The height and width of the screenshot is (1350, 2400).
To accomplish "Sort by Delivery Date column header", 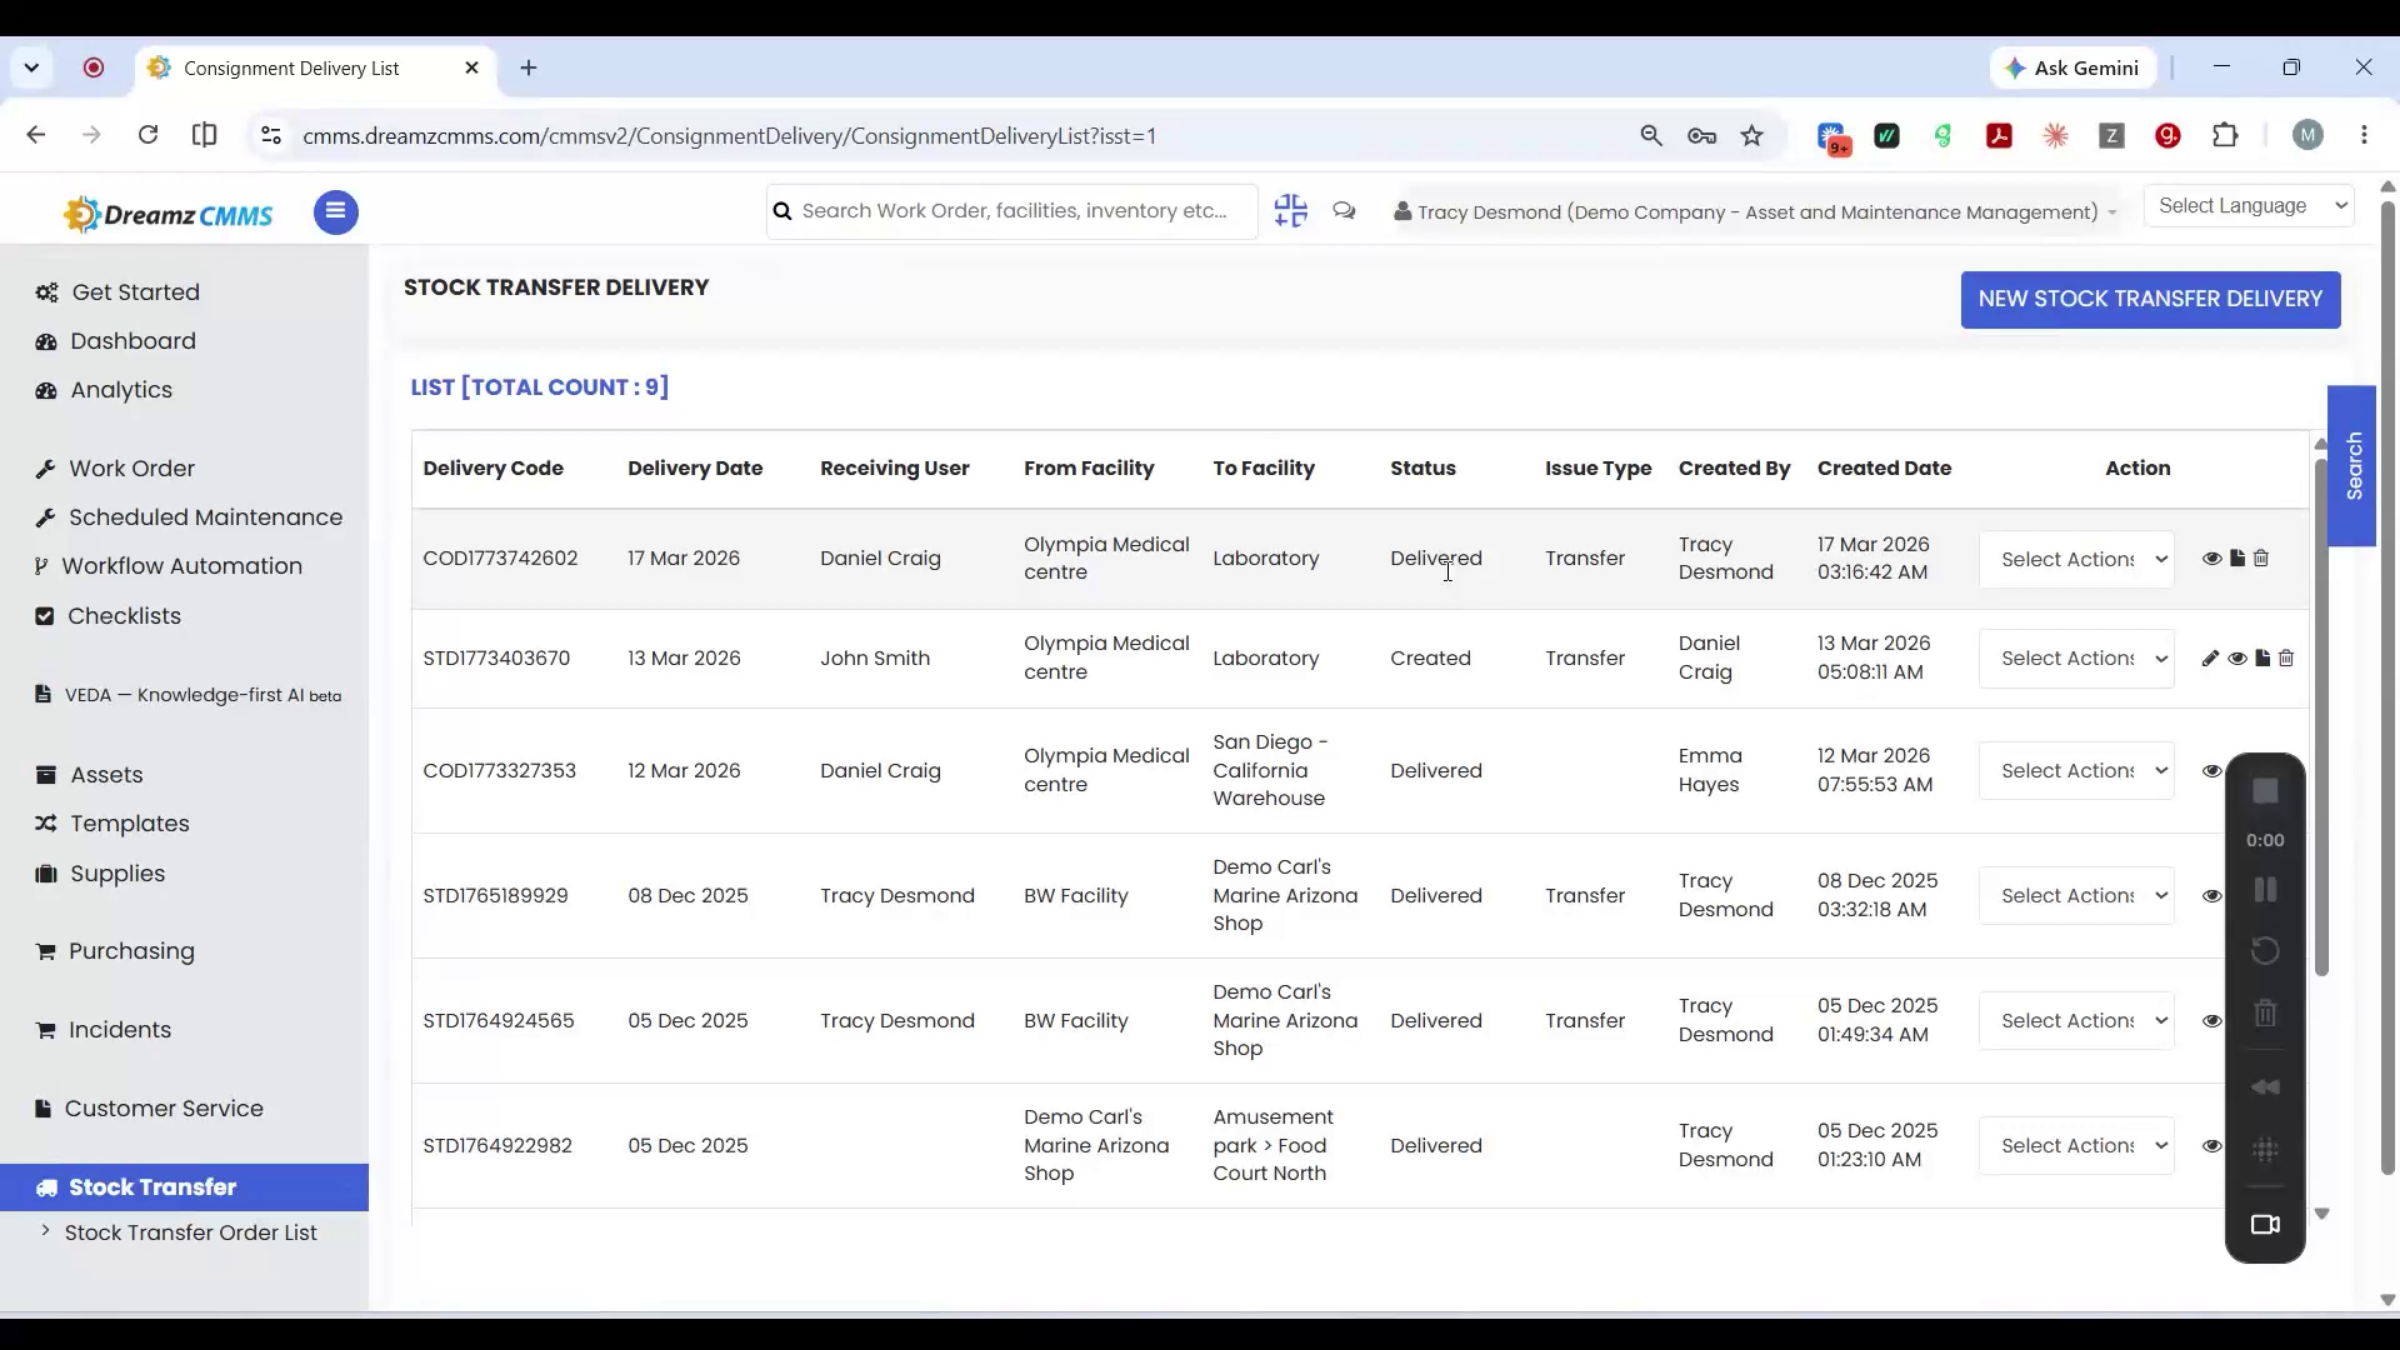I will pyautogui.click(x=695, y=468).
